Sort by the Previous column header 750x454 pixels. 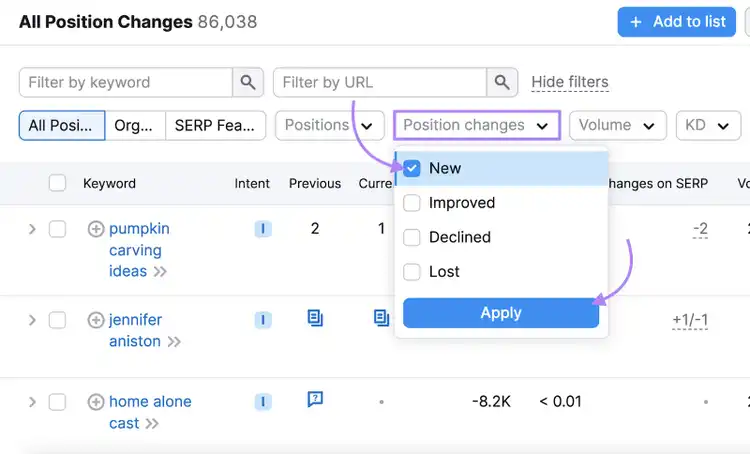click(315, 183)
